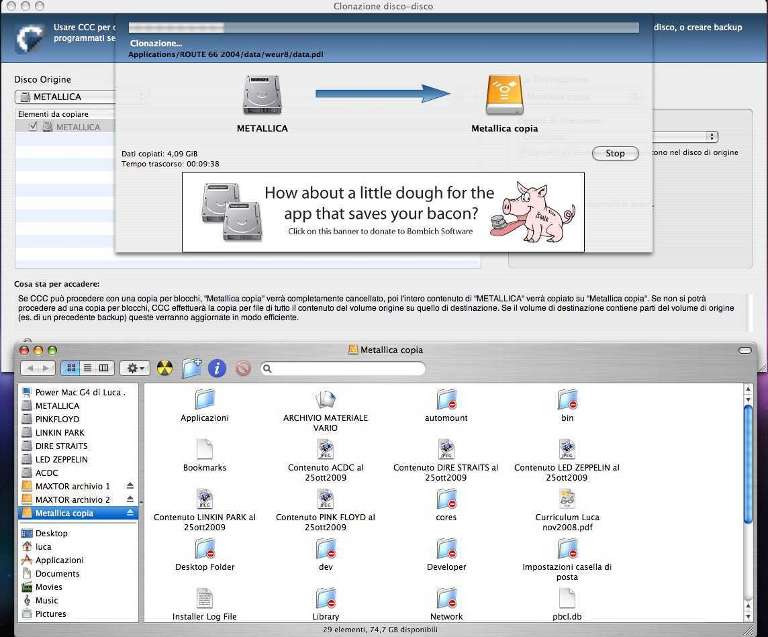Select Contenuto LED ZEPPELIN al 25ott2009 image
The height and width of the screenshot is (637, 768).
[x=567, y=449]
